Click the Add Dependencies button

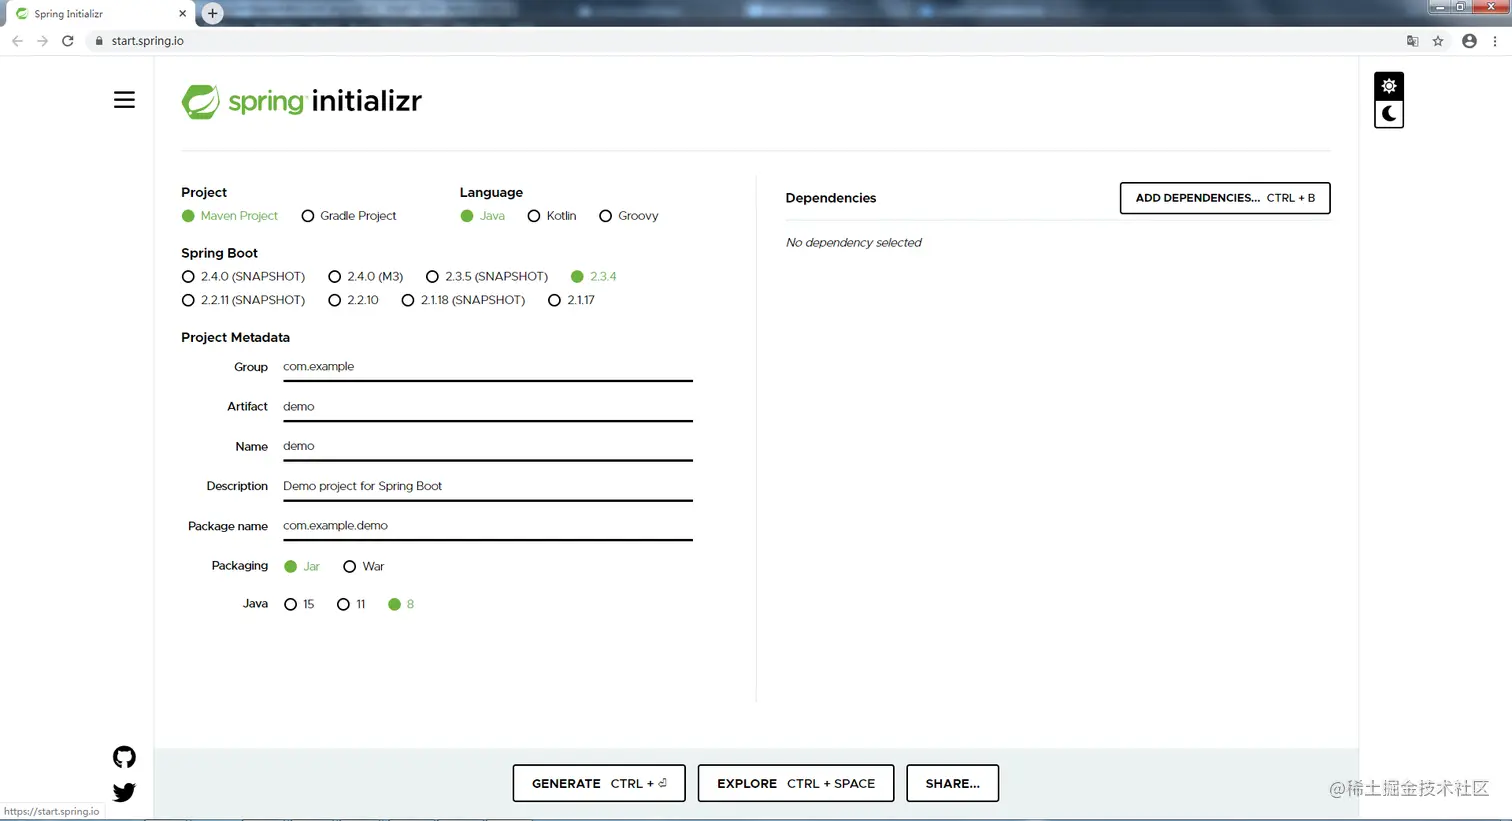click(x=1225, y=198)
